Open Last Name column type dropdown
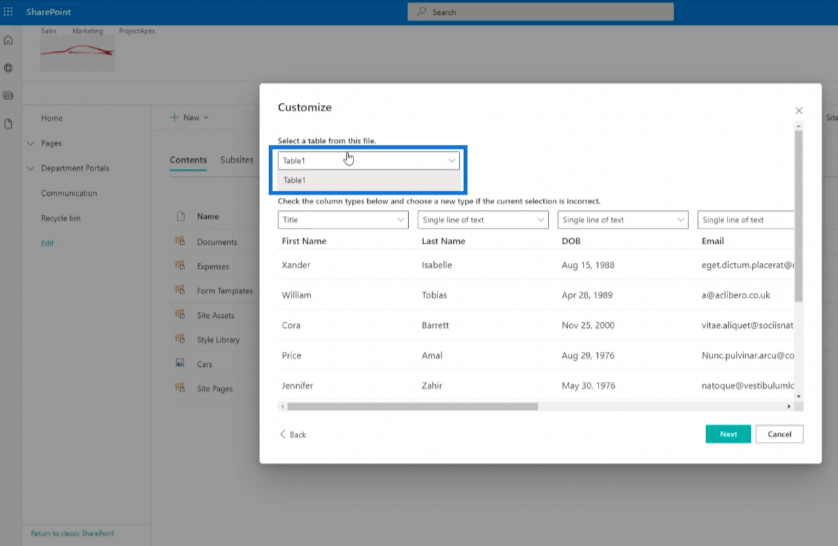Viewport: 838px width, 546px height. pos(482,220)
